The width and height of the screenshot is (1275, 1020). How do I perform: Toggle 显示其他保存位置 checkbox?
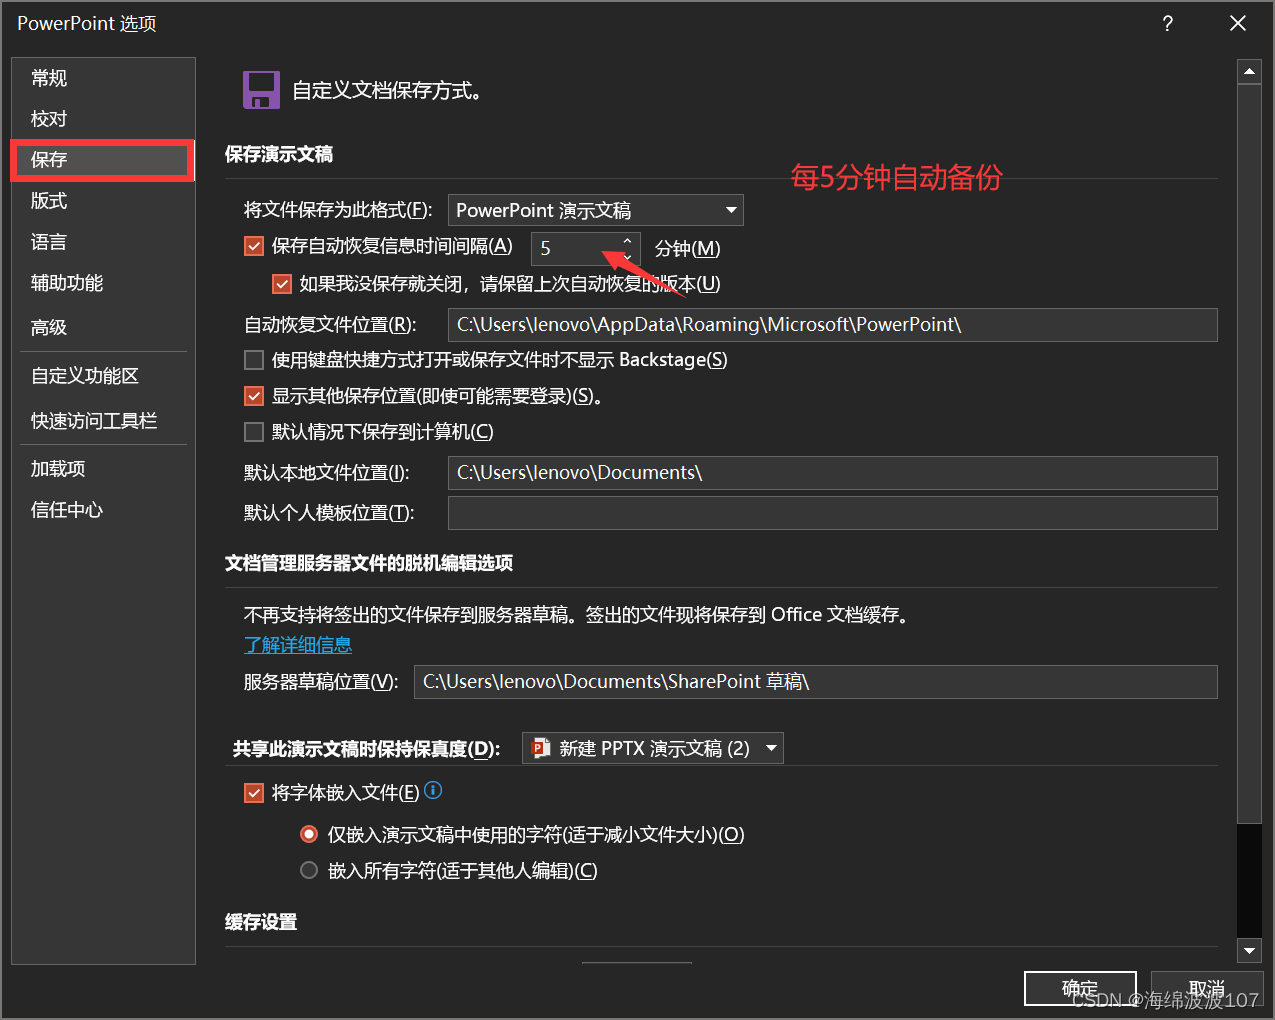(254, 396)
